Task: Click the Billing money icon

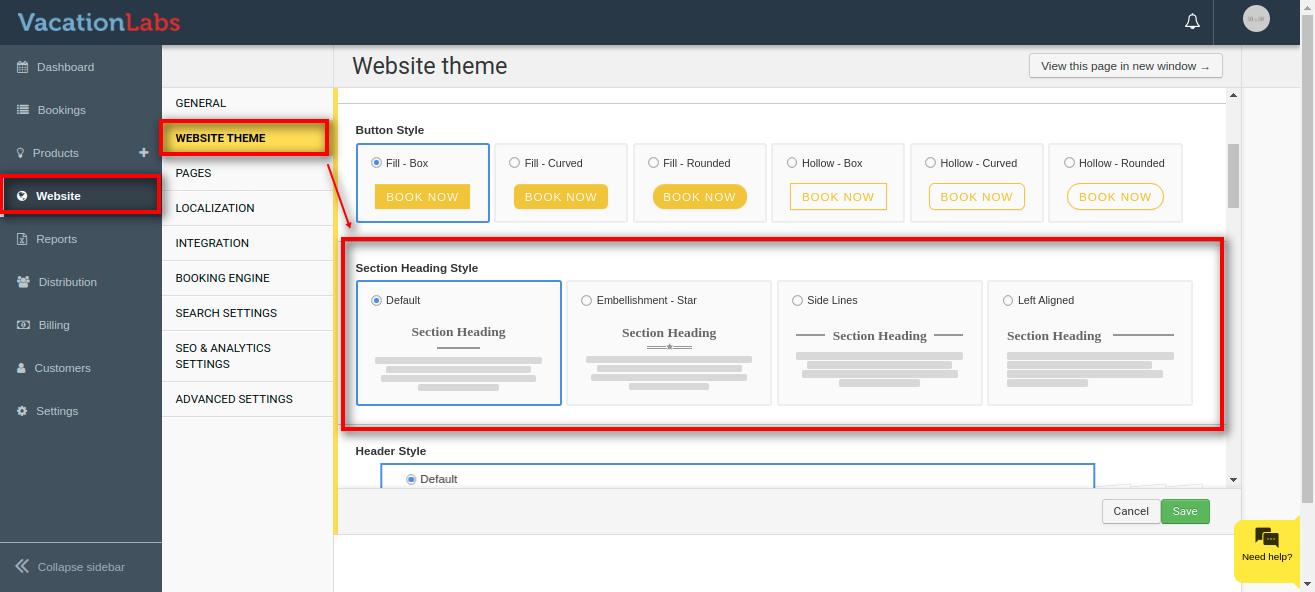Action: [x=22, y=325]
